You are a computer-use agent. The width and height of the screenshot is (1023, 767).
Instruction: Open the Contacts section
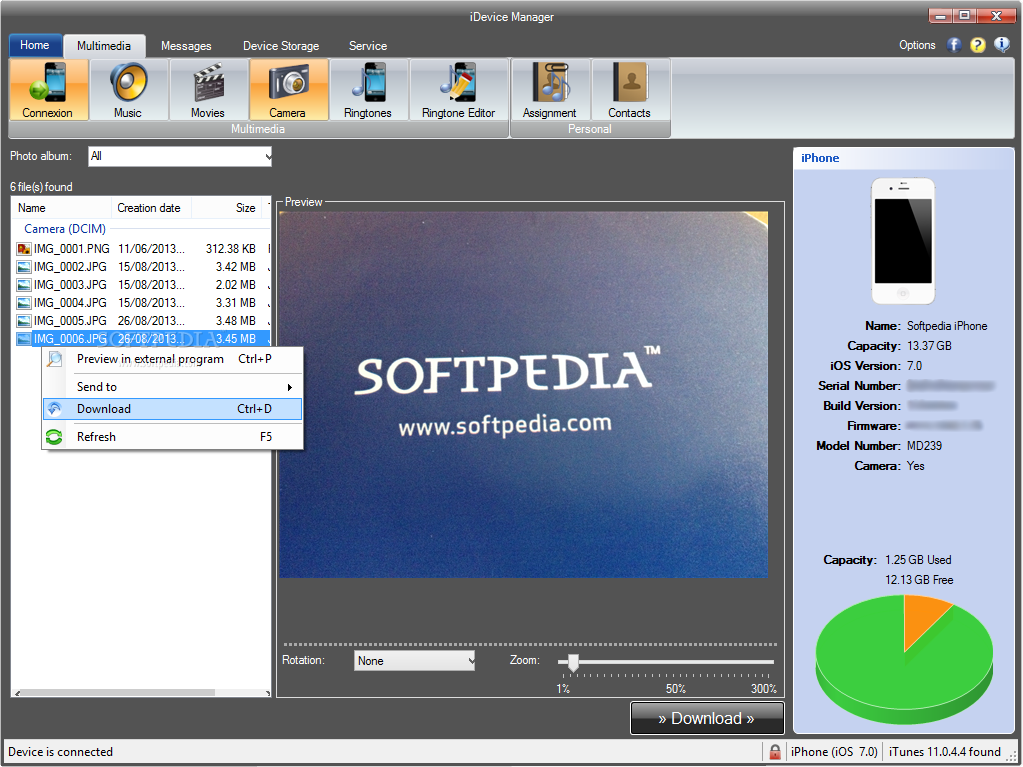point(630,89)
